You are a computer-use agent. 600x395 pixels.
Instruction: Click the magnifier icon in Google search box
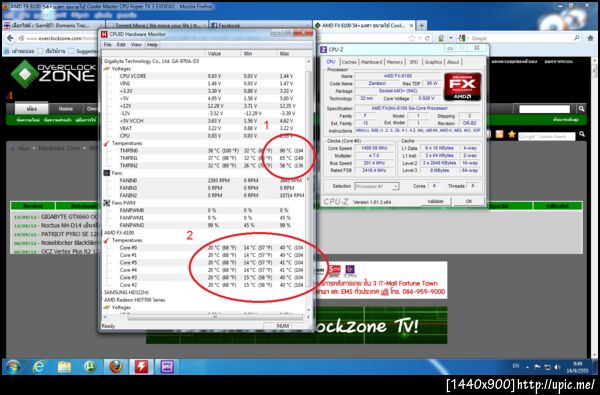[577, 38]
